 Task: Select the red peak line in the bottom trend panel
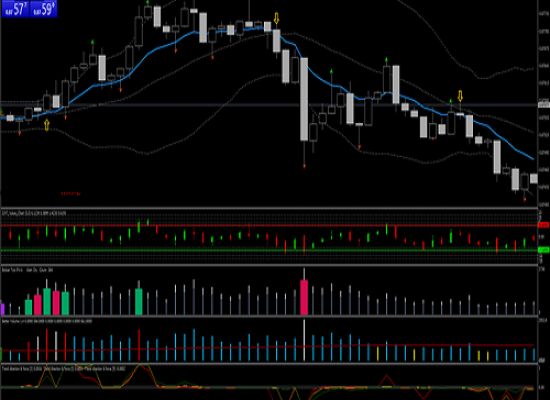387,381
